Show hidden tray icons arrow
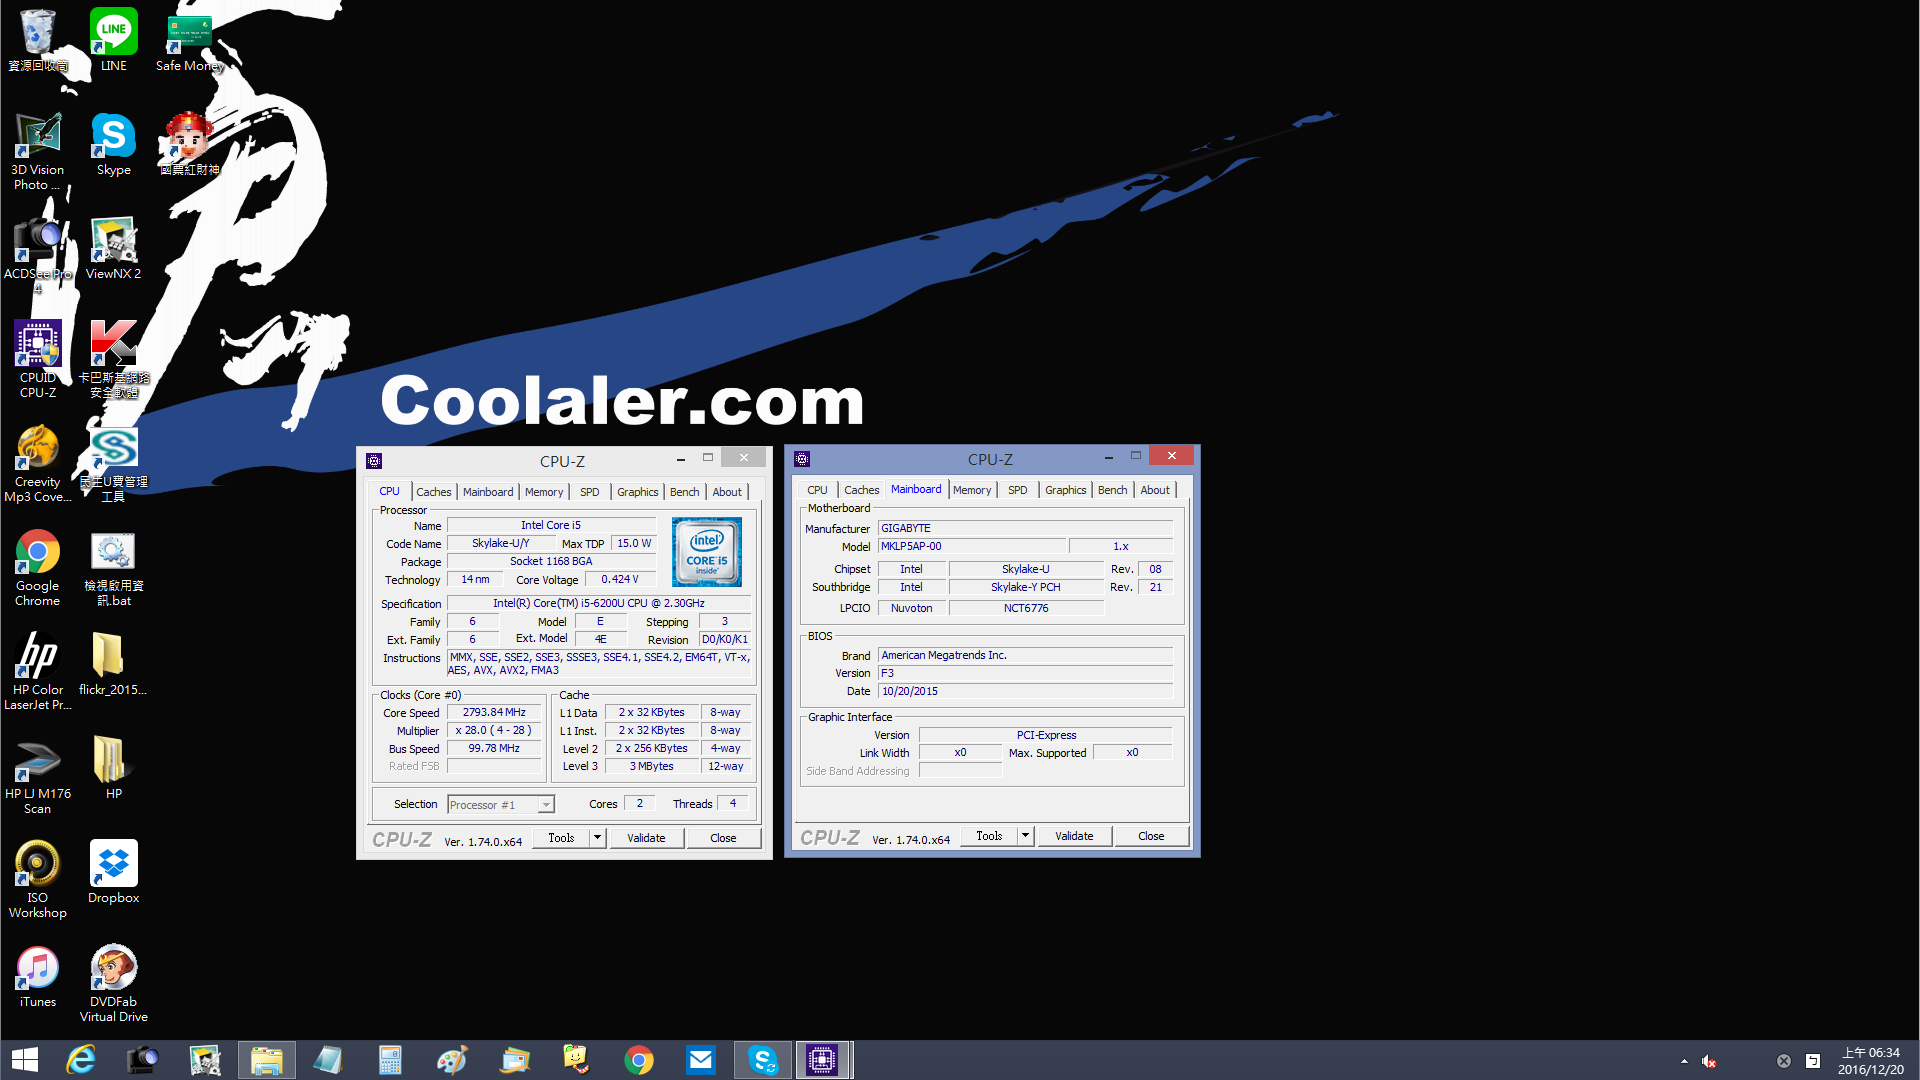 pyautogui.click(x=1684, y=1061)
